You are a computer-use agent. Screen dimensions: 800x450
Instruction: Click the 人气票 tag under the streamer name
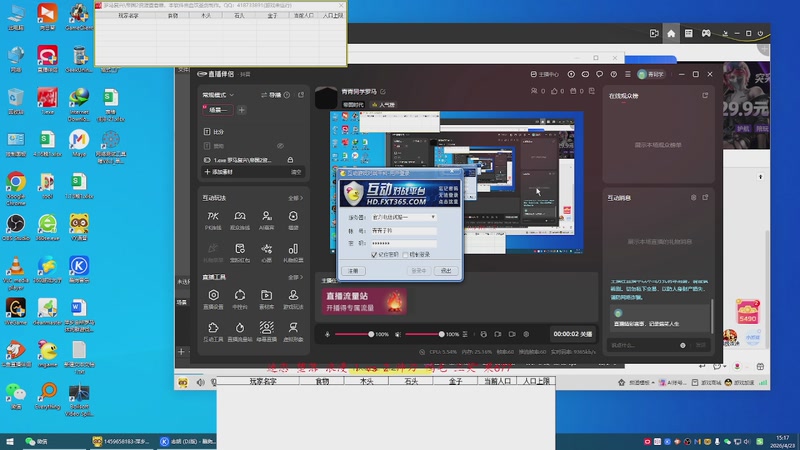(x=384, y=105)
